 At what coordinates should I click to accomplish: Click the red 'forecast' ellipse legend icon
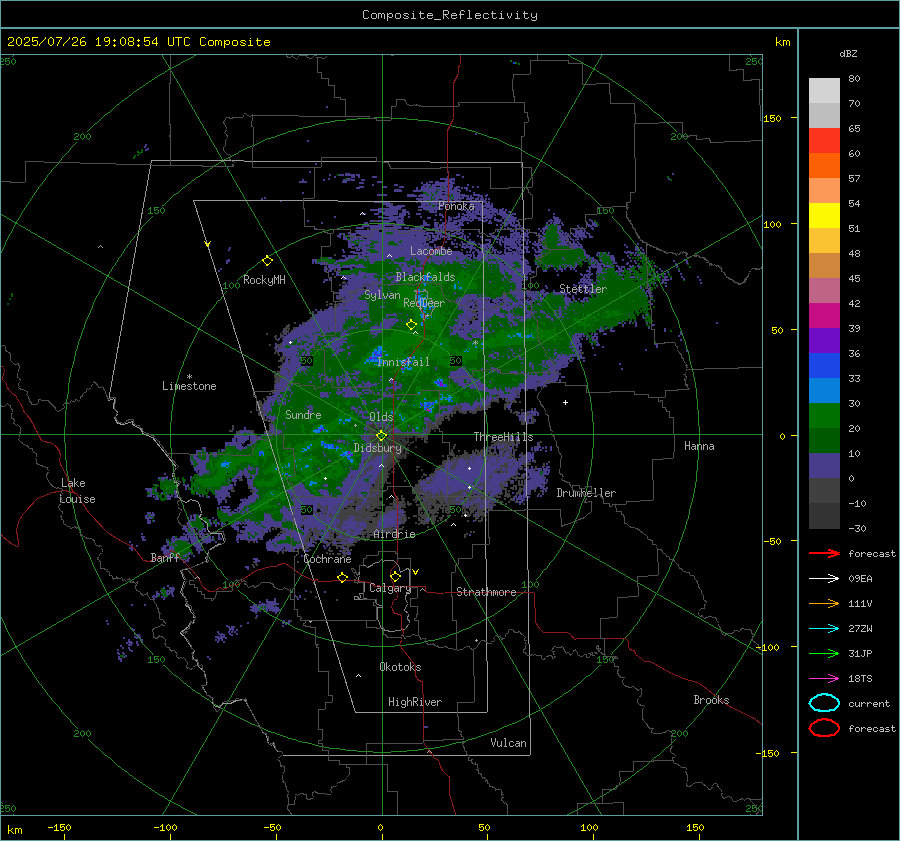click(824, 728)
